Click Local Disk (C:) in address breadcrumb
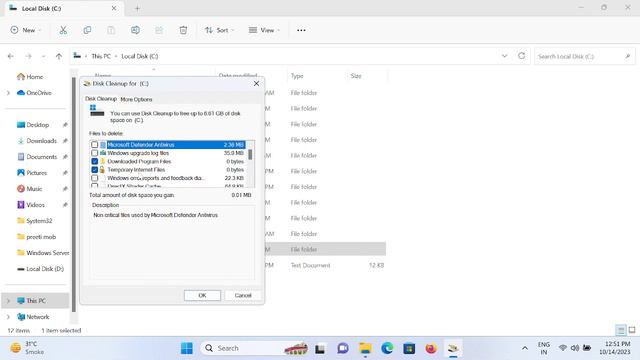The height and width of the screenshot is (360, 640). tap(140, 56)
